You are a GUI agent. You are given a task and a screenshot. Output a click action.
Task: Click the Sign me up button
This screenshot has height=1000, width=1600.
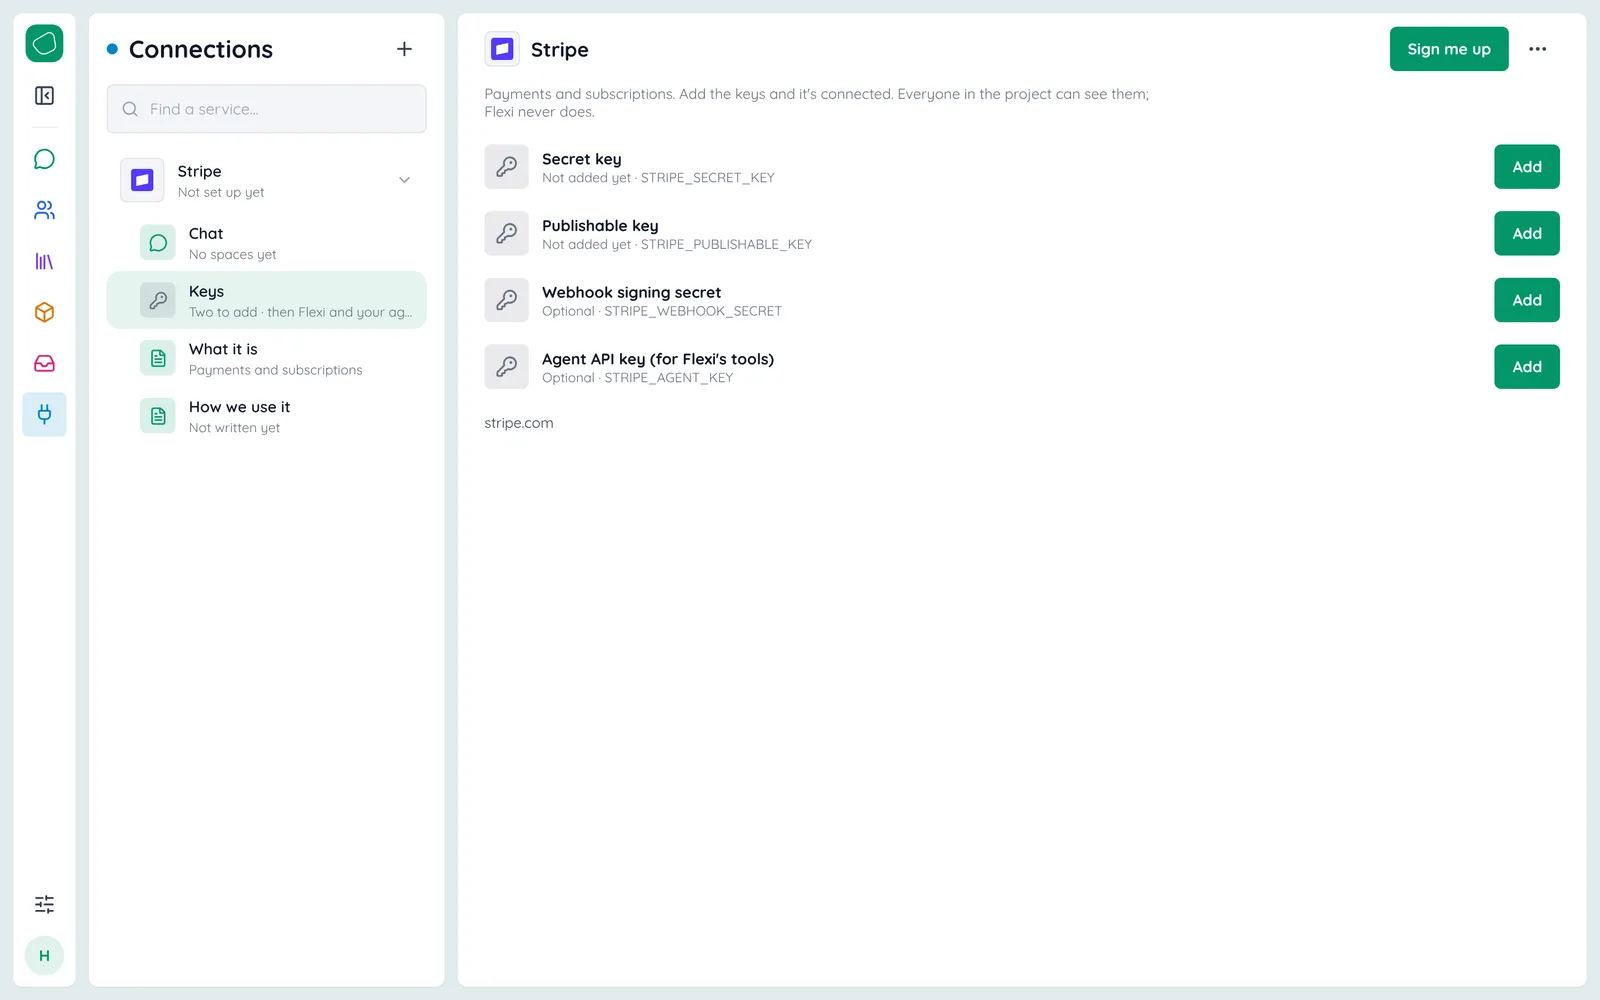(x=1449, y=49)
